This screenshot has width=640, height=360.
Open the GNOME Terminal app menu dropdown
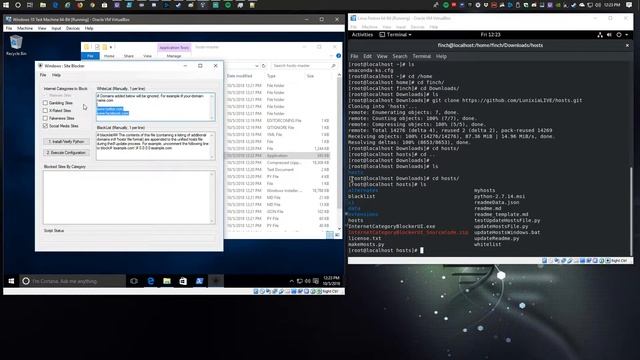(396, 35)
